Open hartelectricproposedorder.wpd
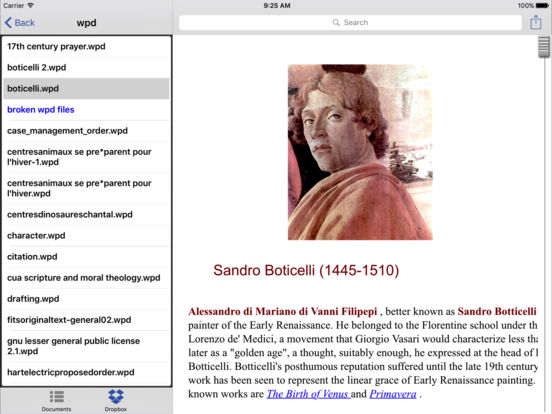The image size is (552, 414). point(86,372)
